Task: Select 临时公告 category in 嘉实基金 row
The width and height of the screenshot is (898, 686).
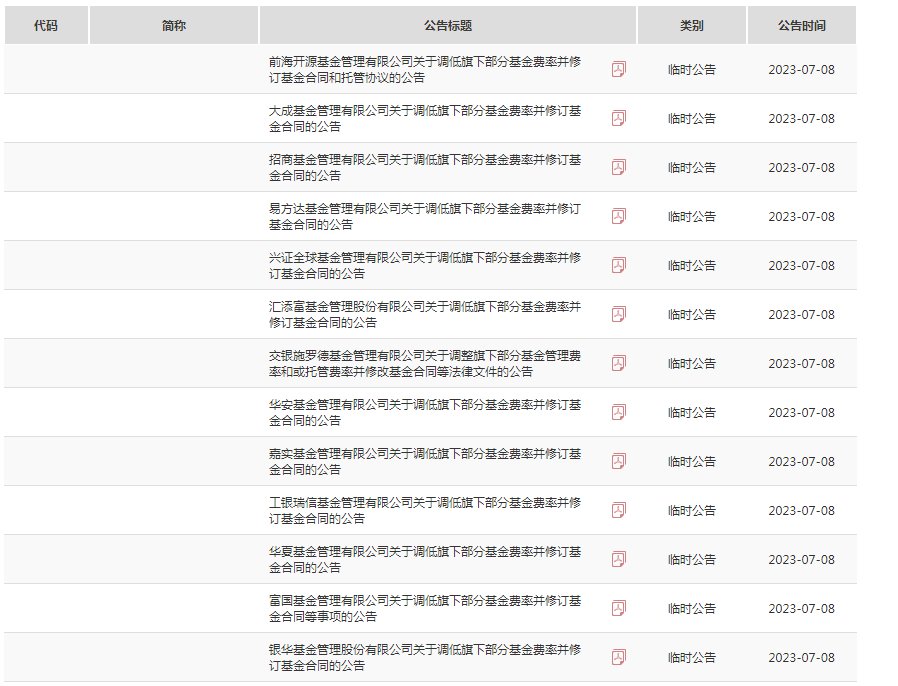Action: [692, 461]
